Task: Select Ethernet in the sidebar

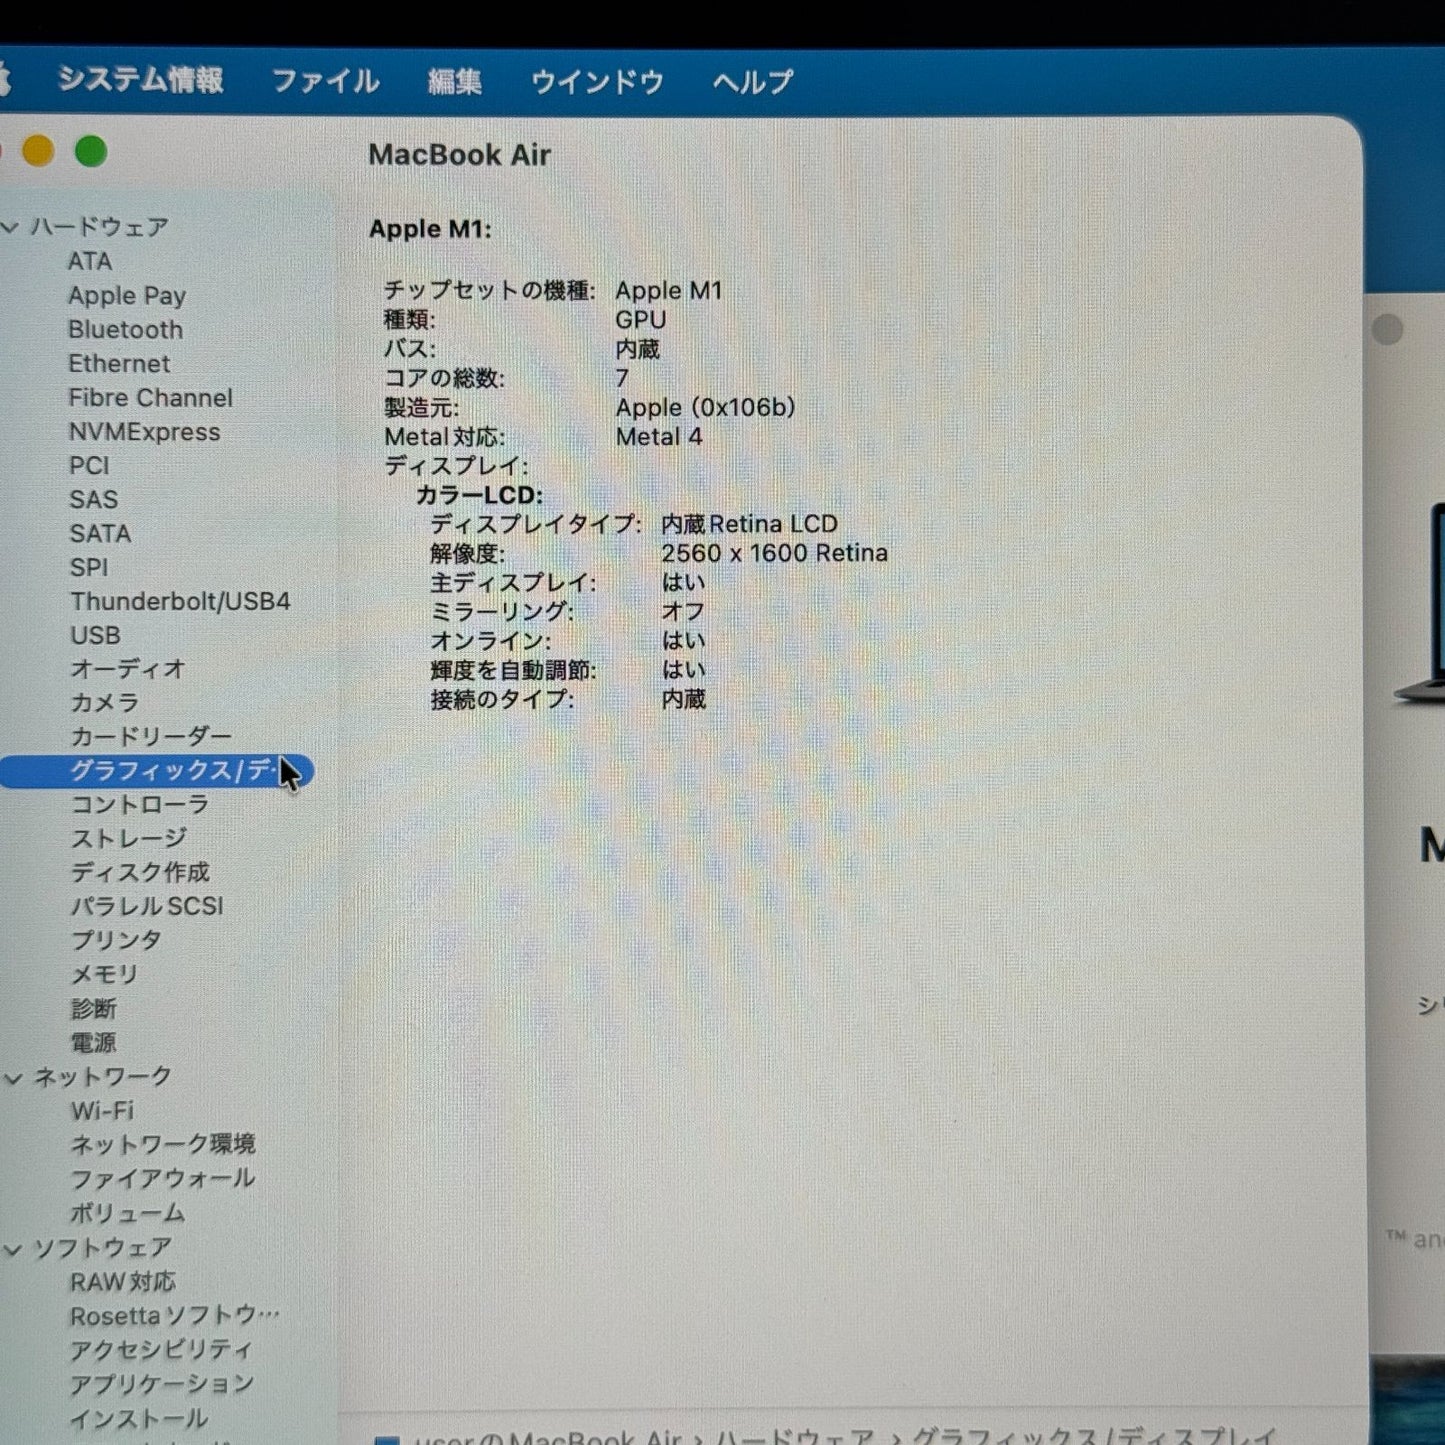Action: pos(119,364)
